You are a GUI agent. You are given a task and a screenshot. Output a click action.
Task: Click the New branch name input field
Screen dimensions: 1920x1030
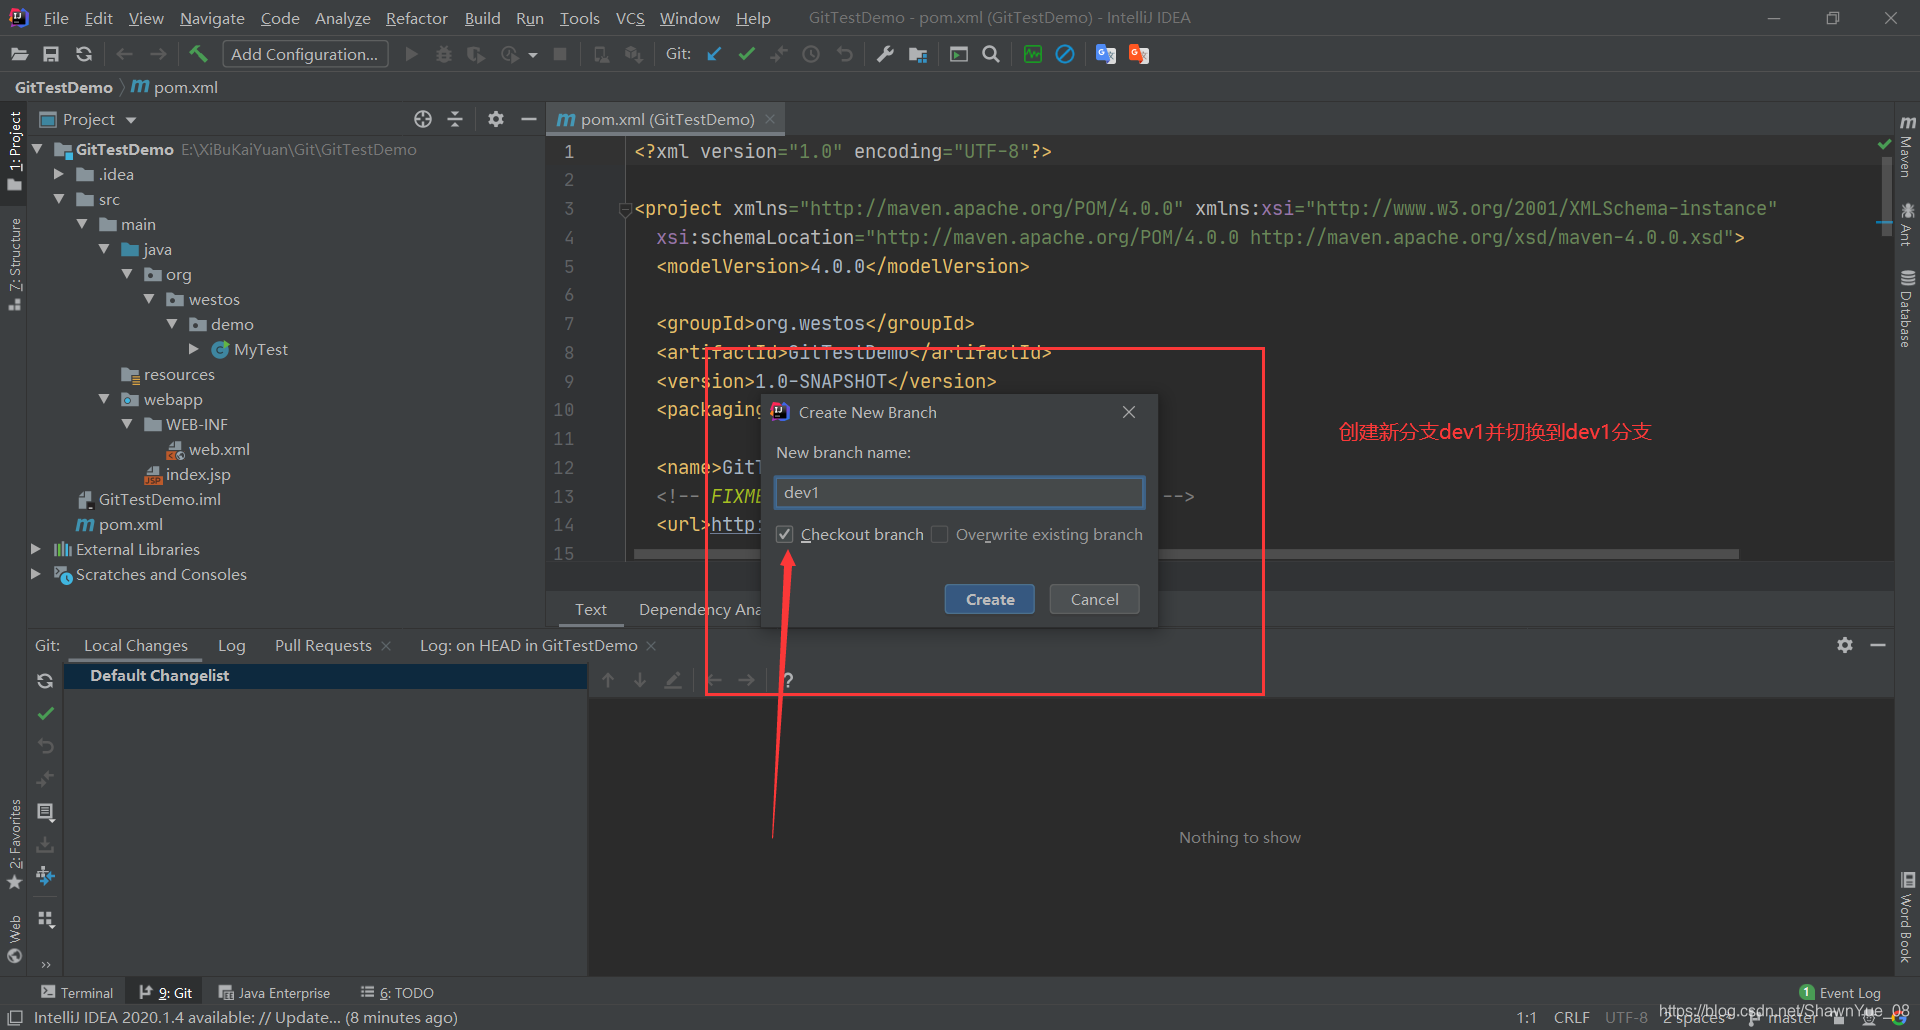coord(959,492)
